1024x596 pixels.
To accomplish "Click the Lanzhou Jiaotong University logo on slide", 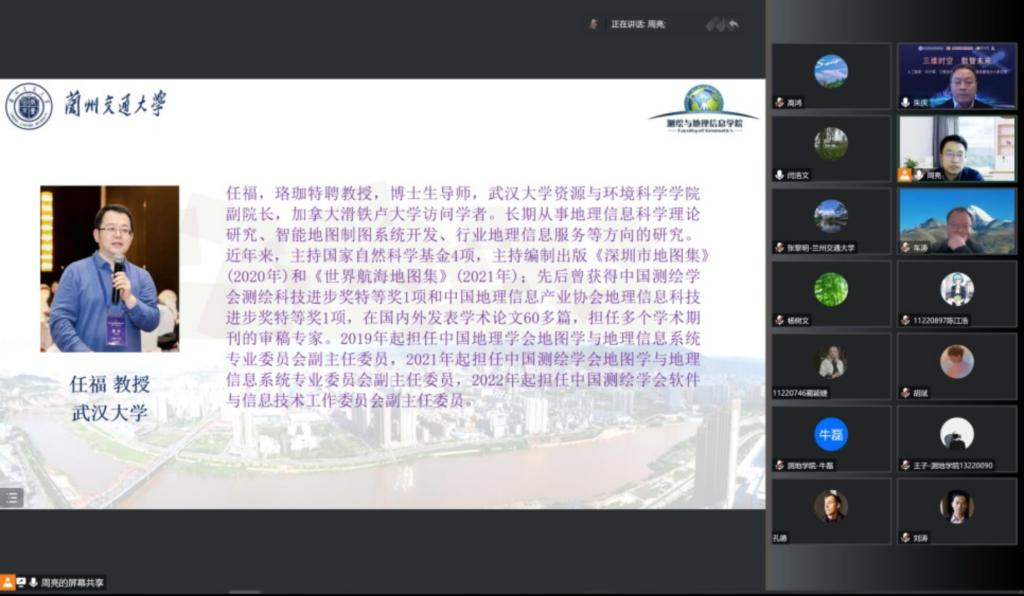I will pyautogui.click(x=29, y=106).
